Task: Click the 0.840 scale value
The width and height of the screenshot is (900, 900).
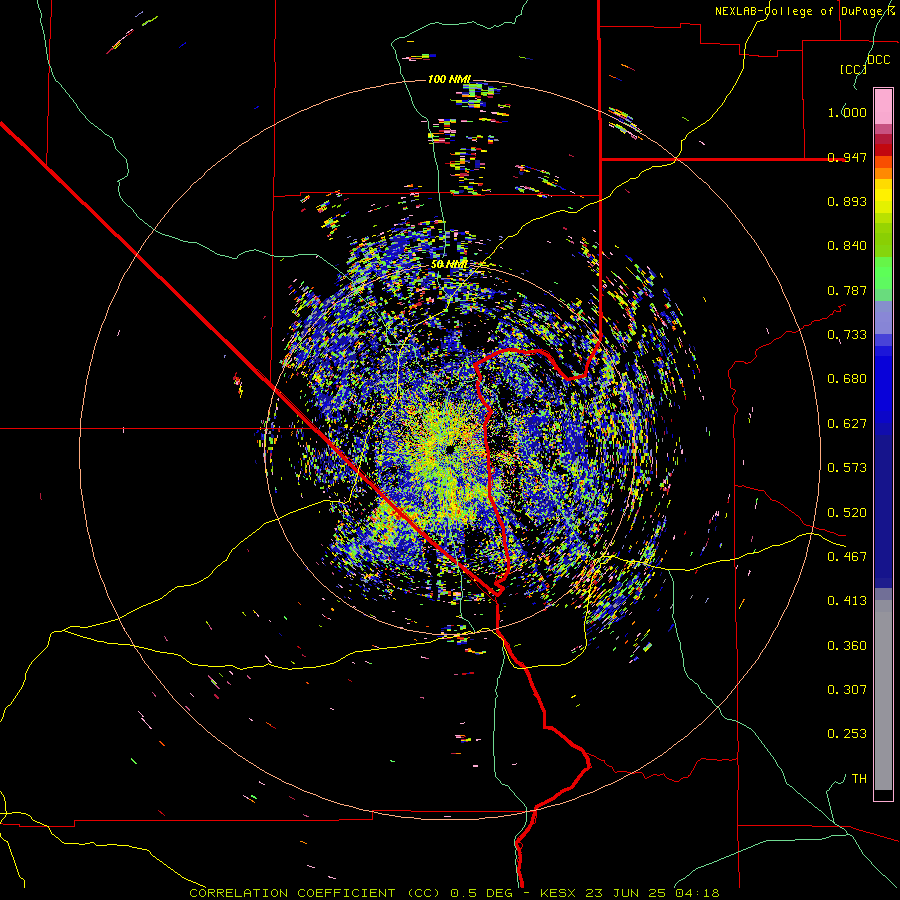Action: [x=847, y=246]
